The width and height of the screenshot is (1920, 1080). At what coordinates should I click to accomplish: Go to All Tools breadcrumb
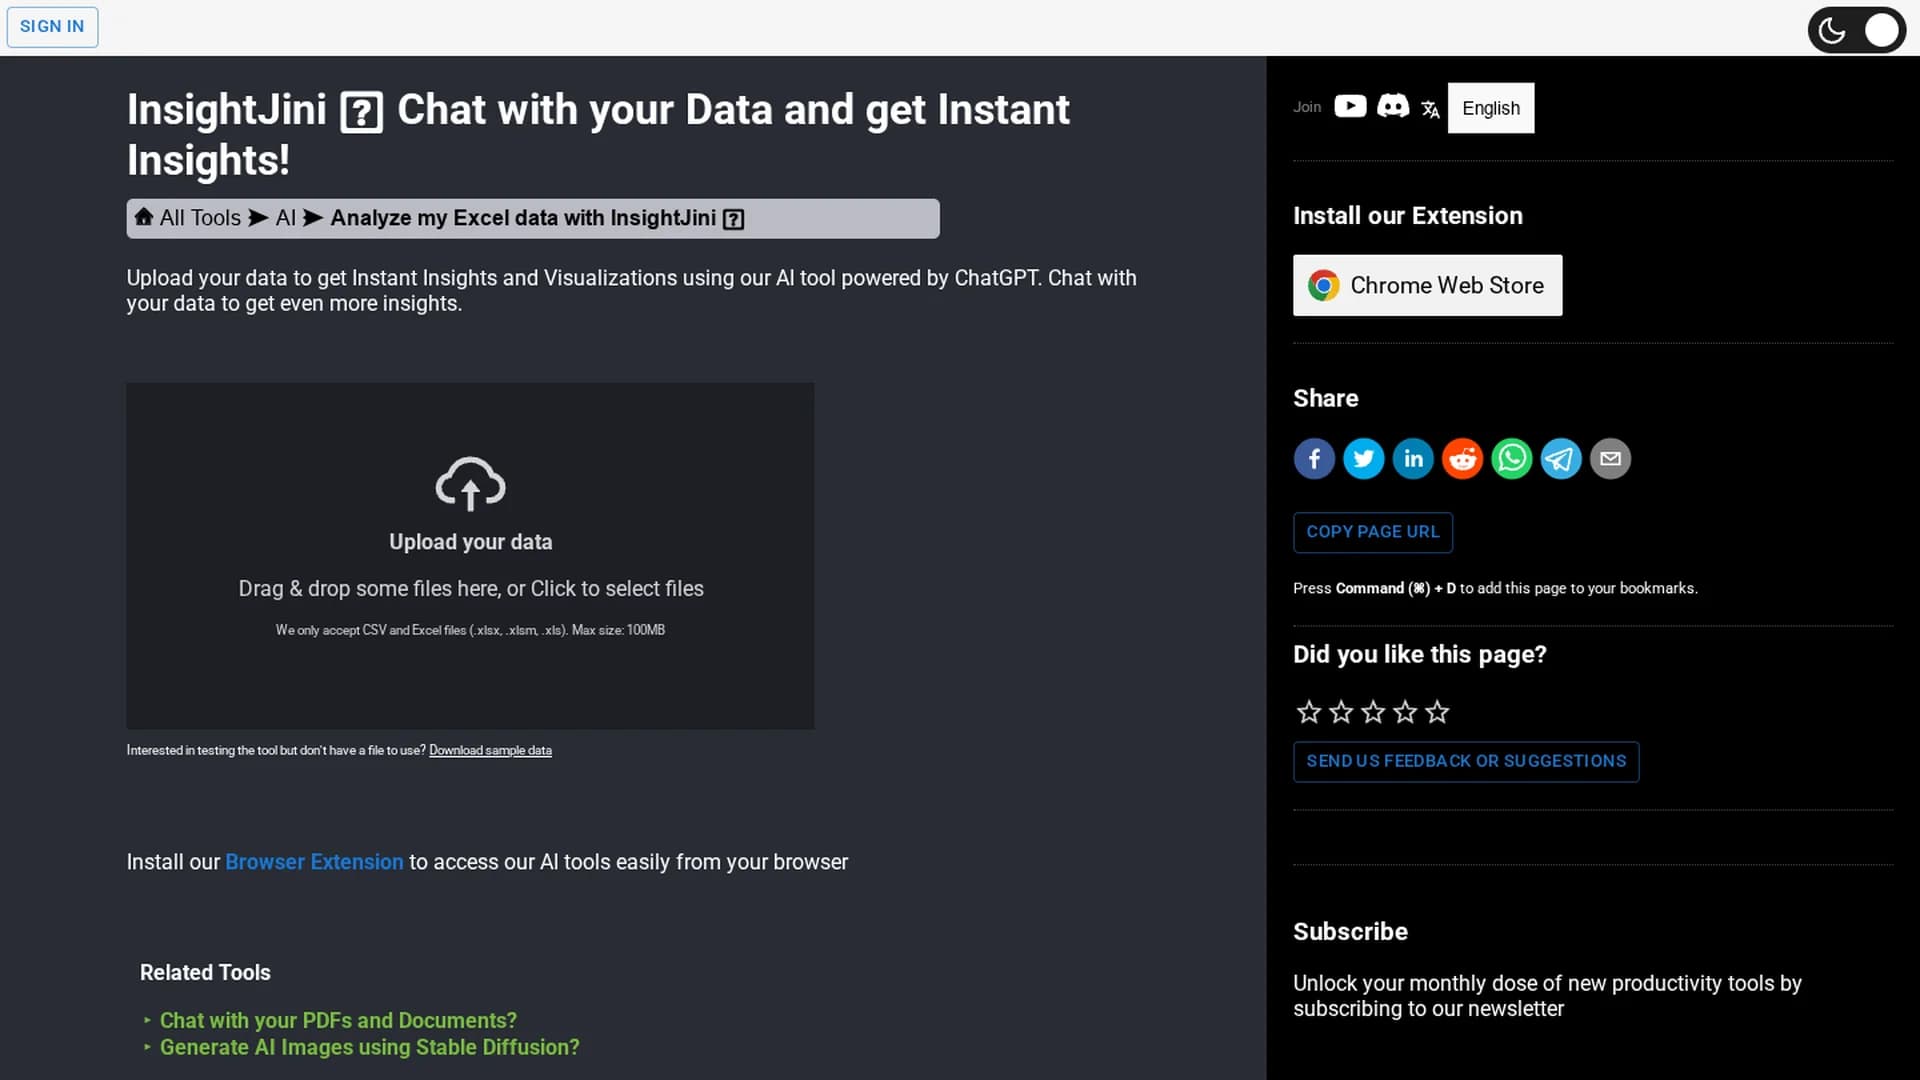200,218
